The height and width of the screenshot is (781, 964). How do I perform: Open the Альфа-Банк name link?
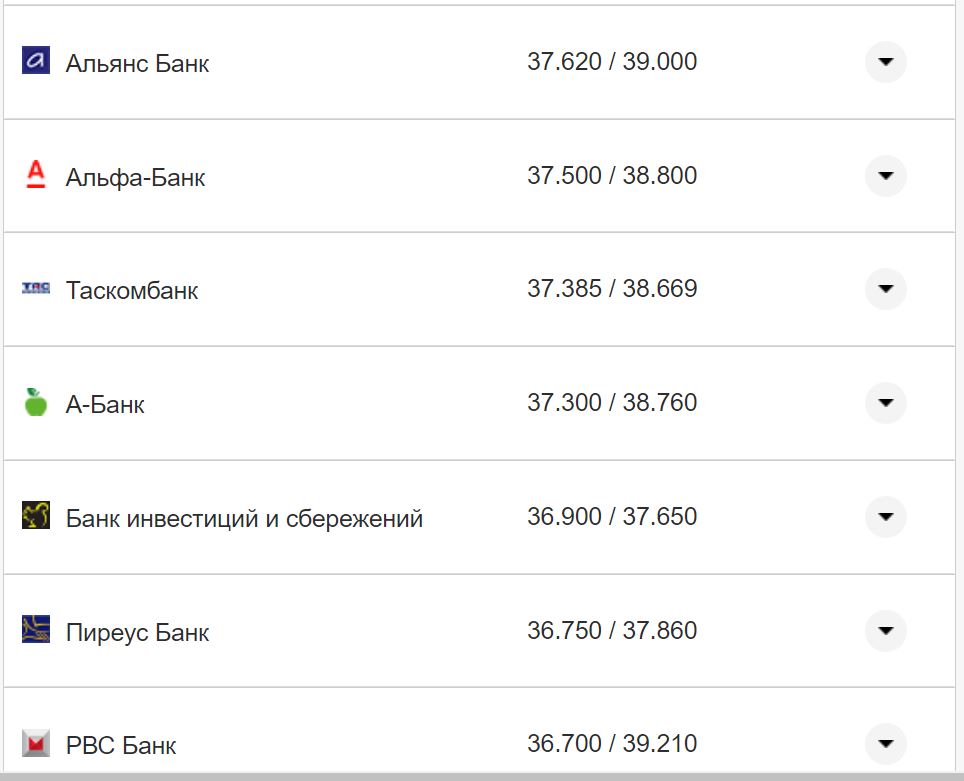(x=135, y=177)
